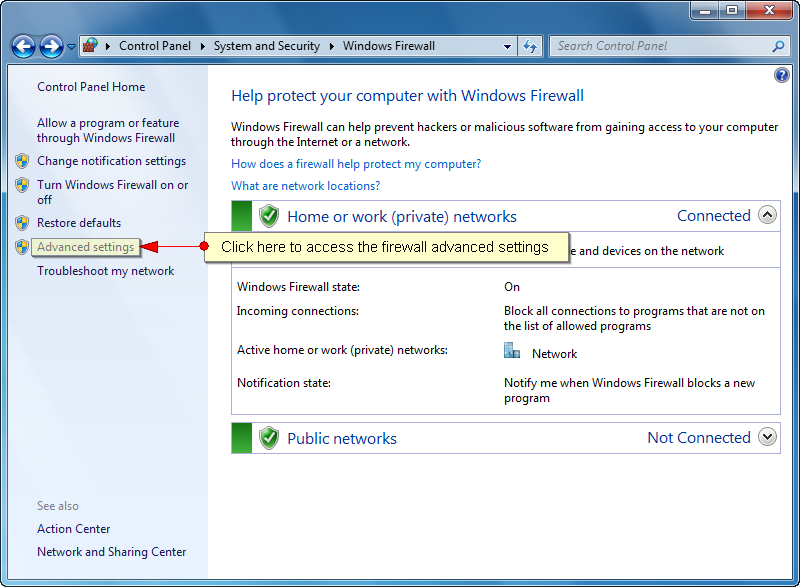
Task: Click the Forward arrow navigation button
Action: coord(52,47)
